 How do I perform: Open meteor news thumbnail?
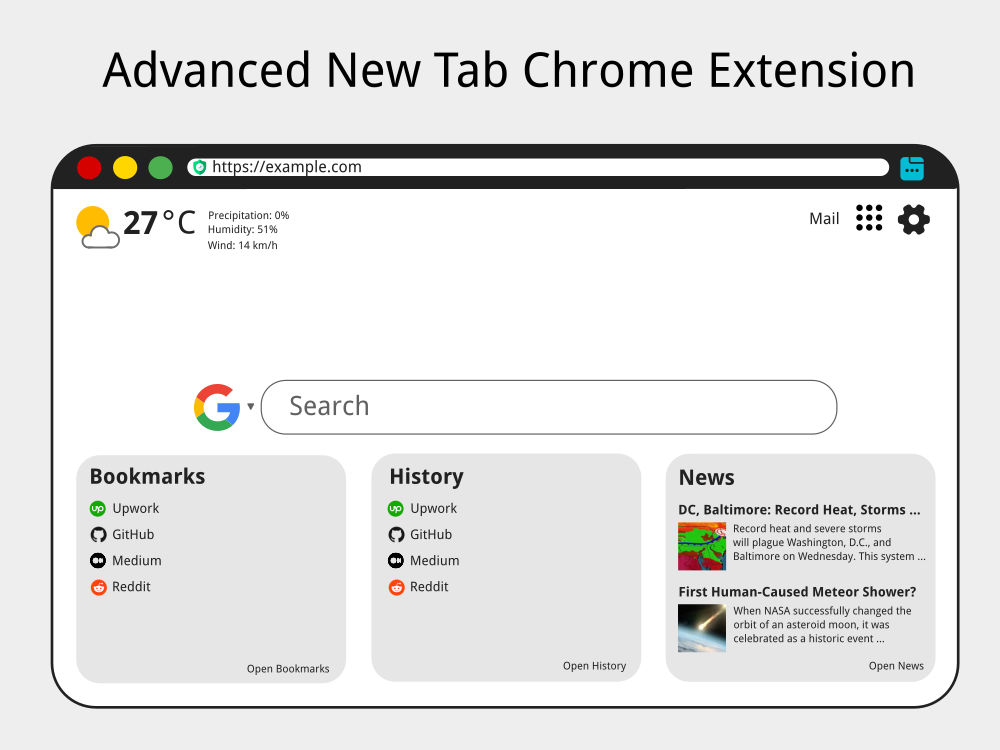(x=702, y=628)
